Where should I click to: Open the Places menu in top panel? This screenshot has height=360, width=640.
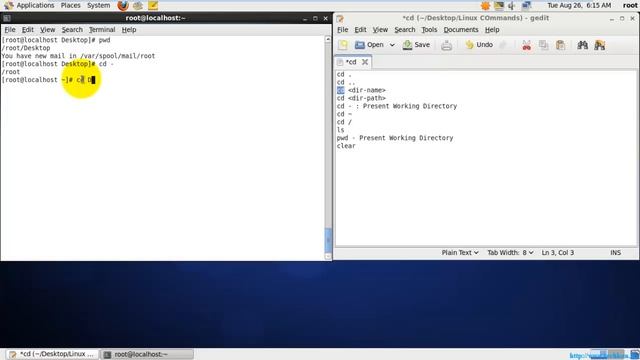[71, 5]
